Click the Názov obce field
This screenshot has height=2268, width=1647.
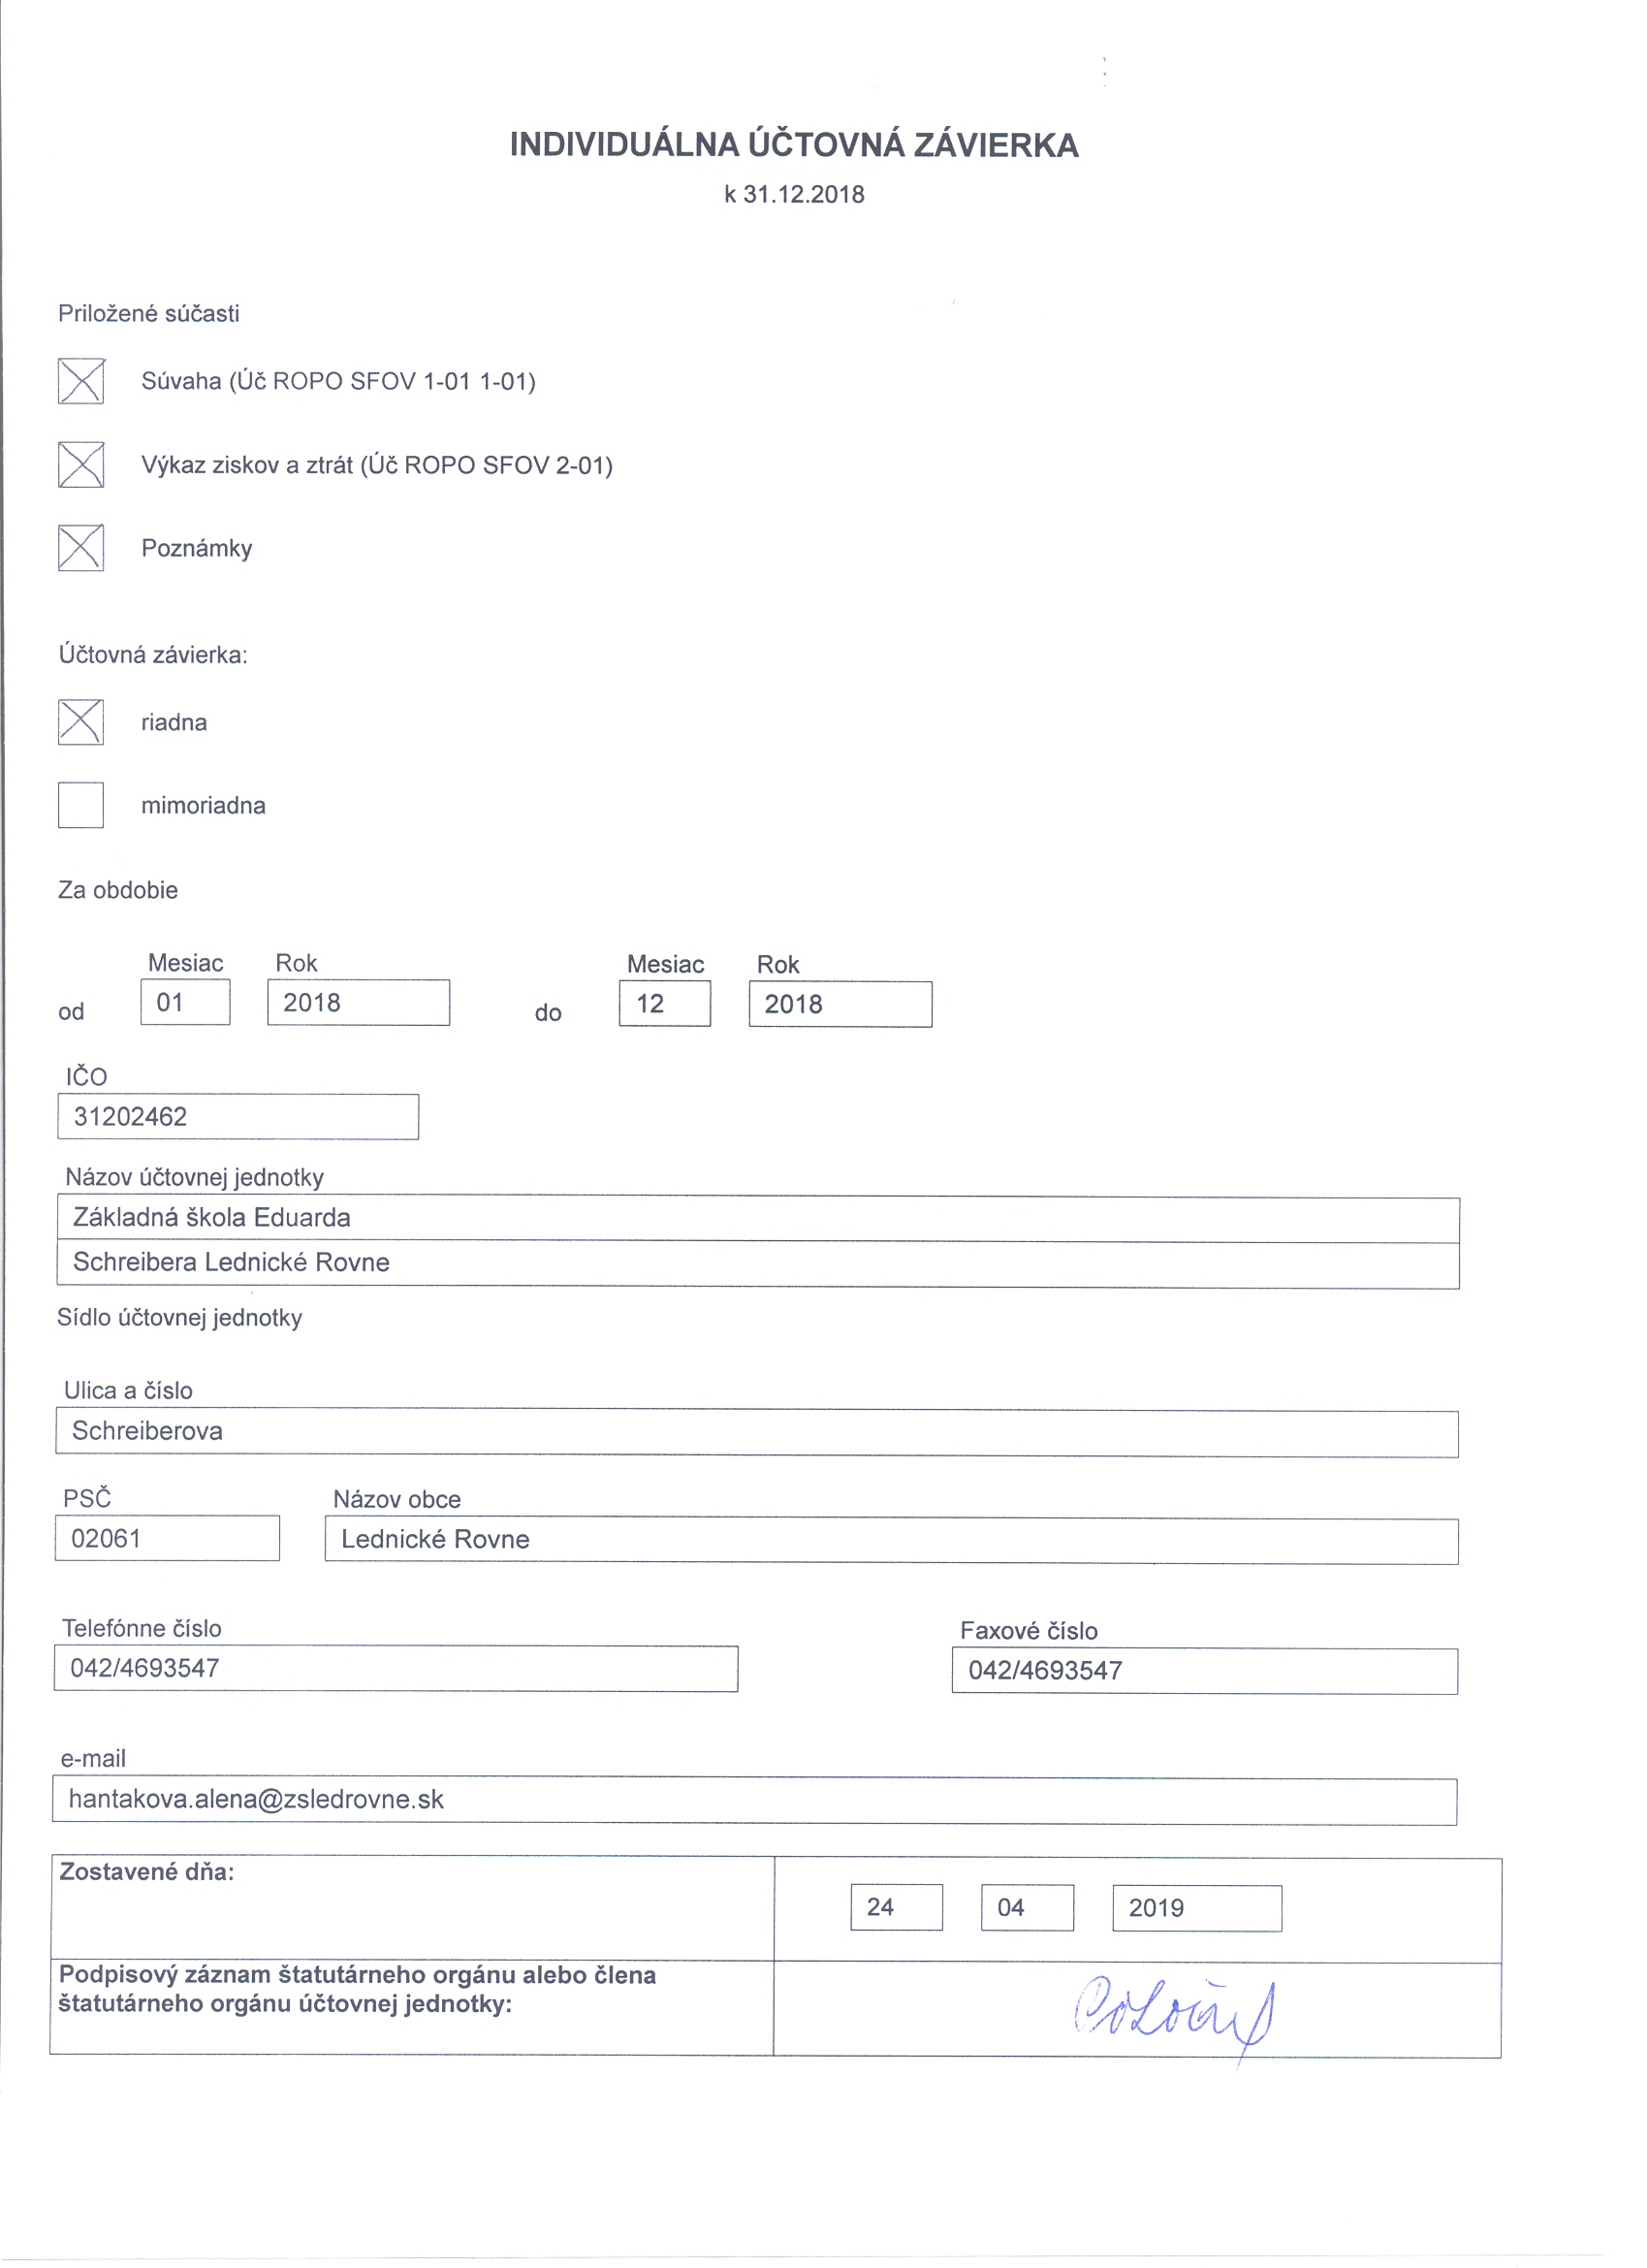tap(891, 1540)
